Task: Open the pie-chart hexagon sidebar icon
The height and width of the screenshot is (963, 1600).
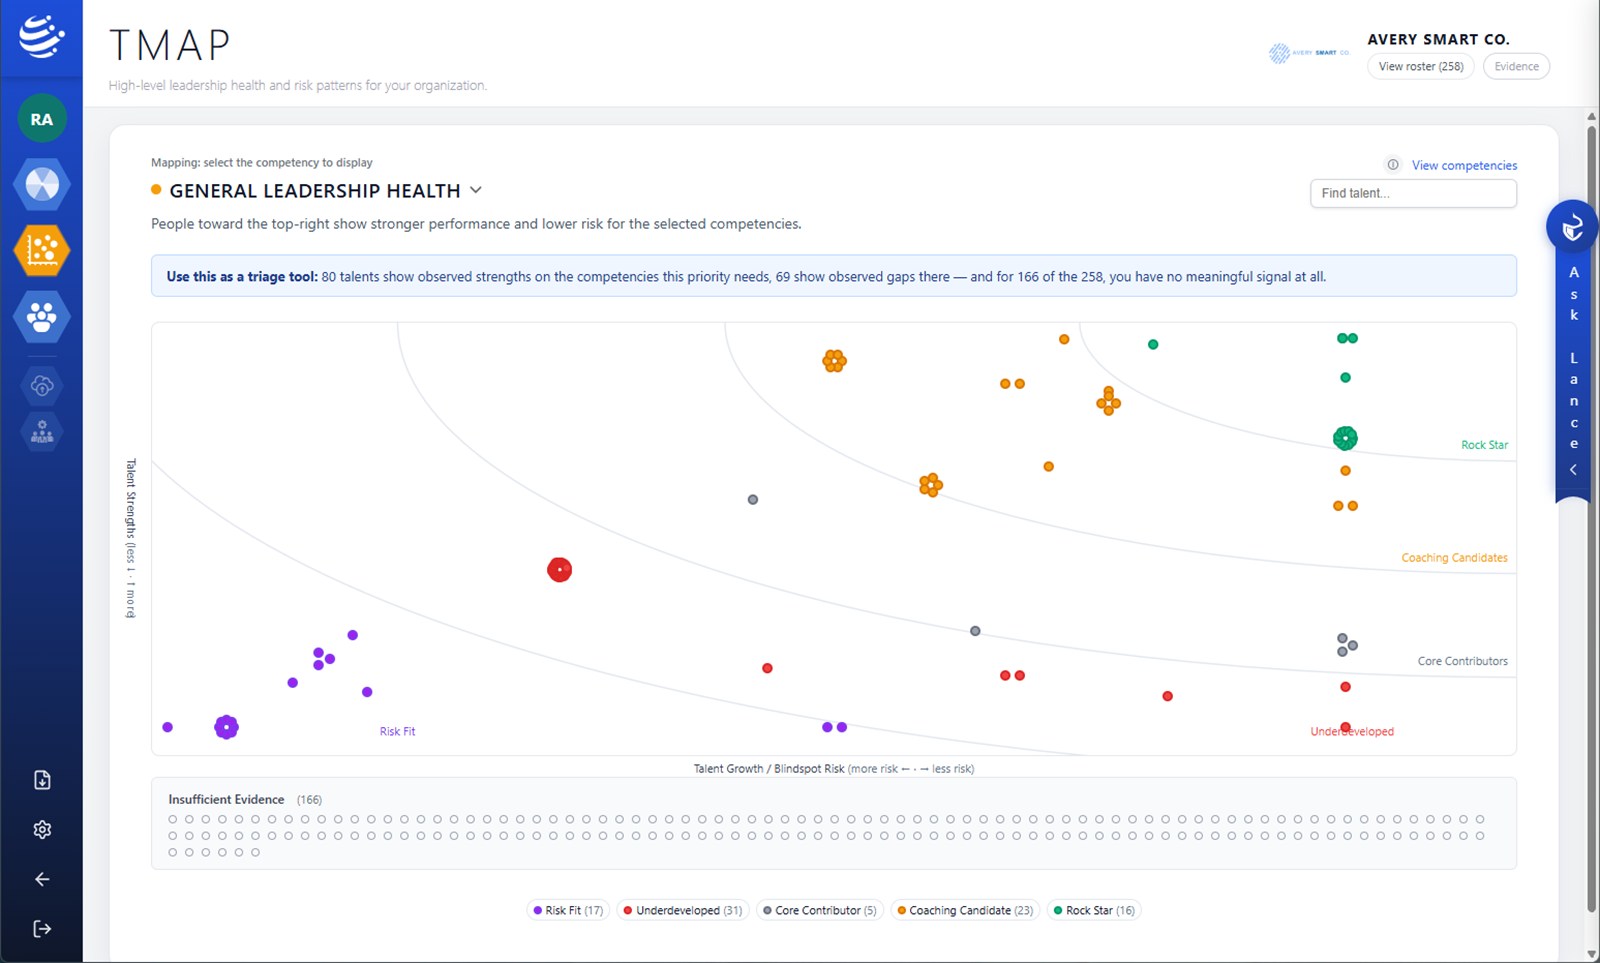Action: (x=41, y=184)
